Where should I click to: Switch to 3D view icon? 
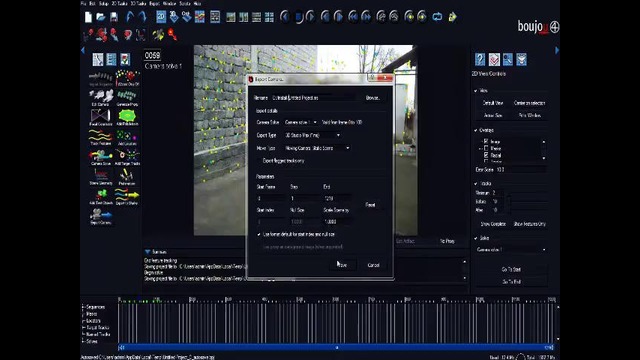point(174,17)
